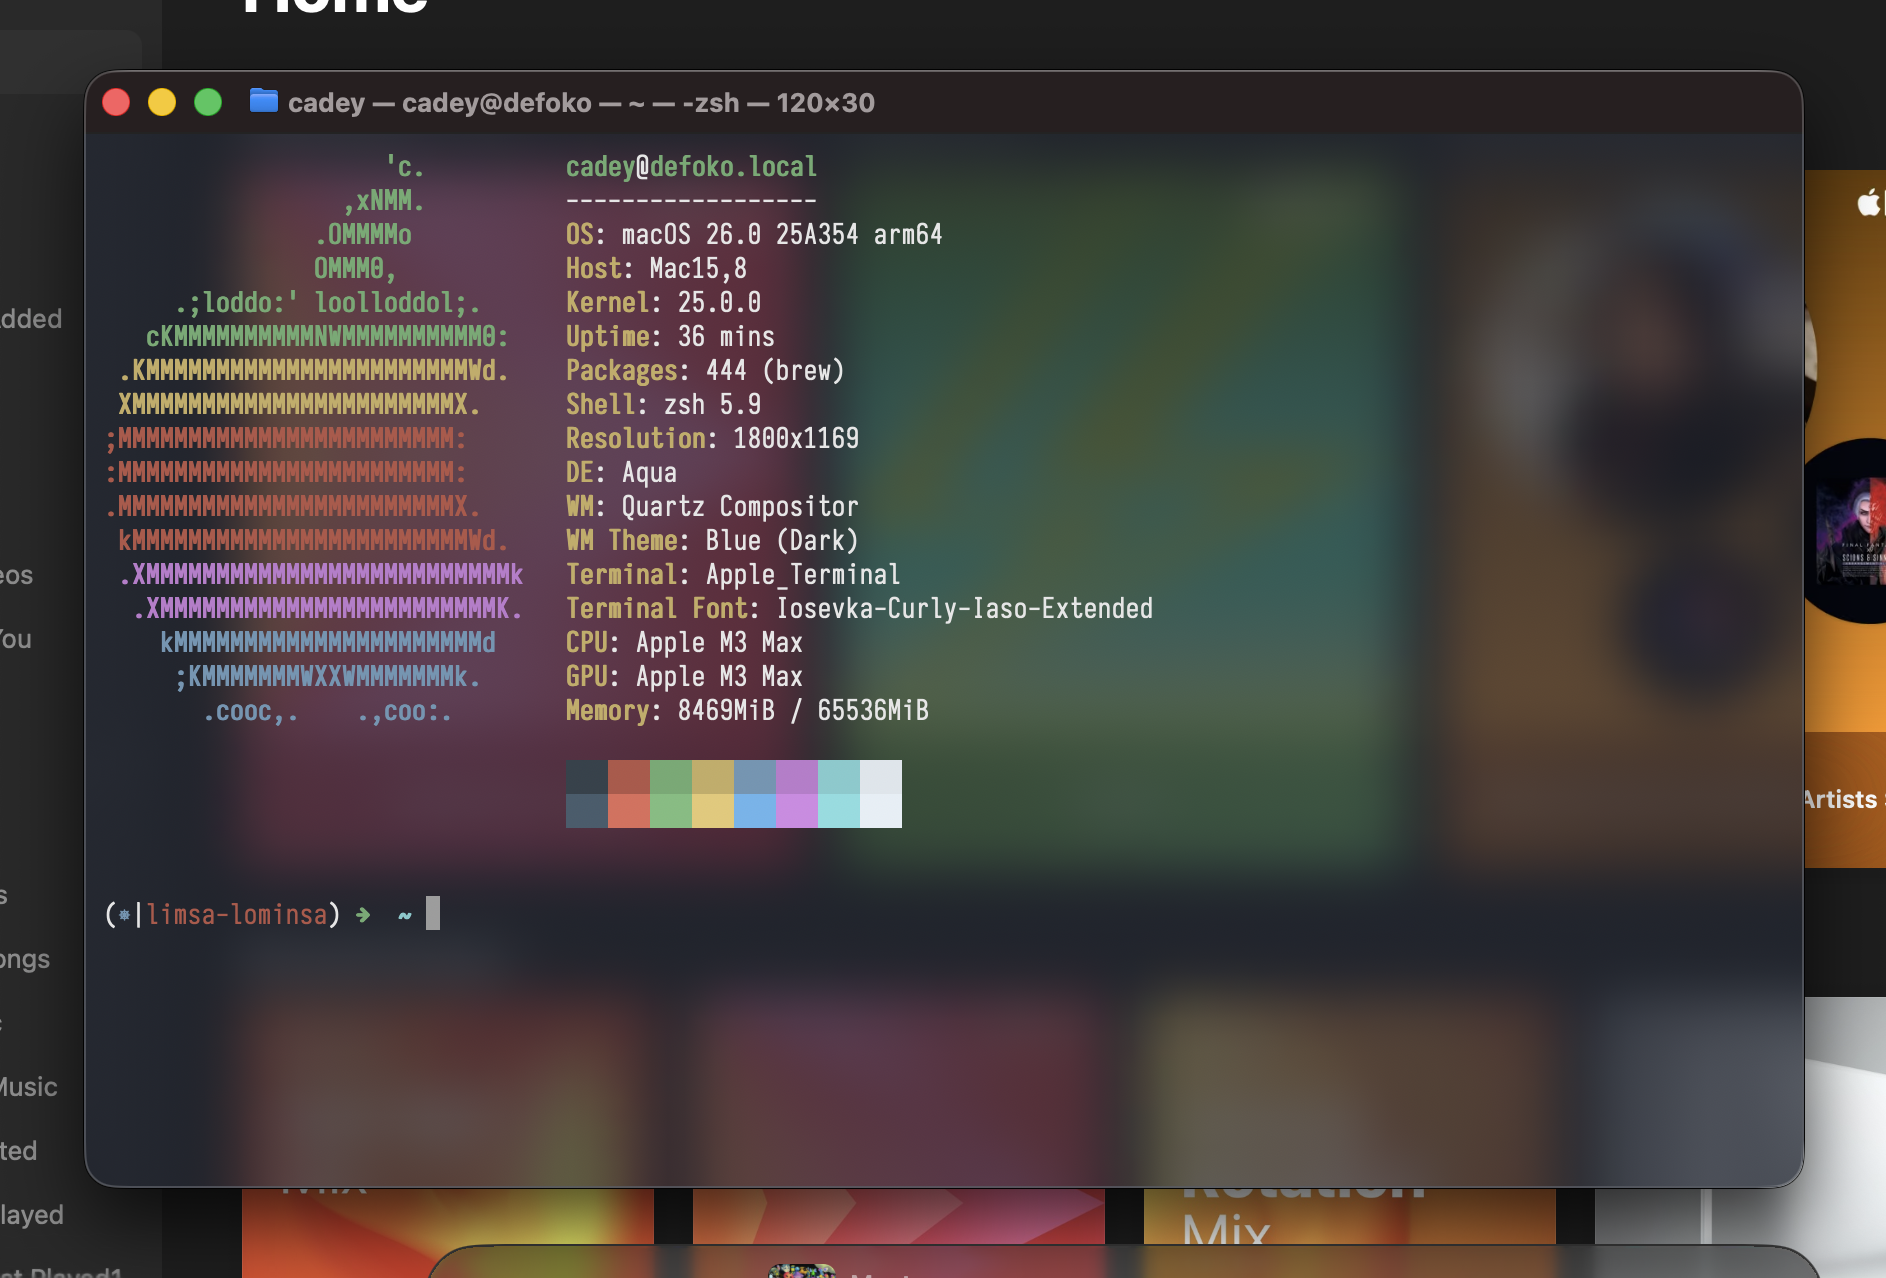Open Music Videos in the sidebar

[x=17, y=575]
